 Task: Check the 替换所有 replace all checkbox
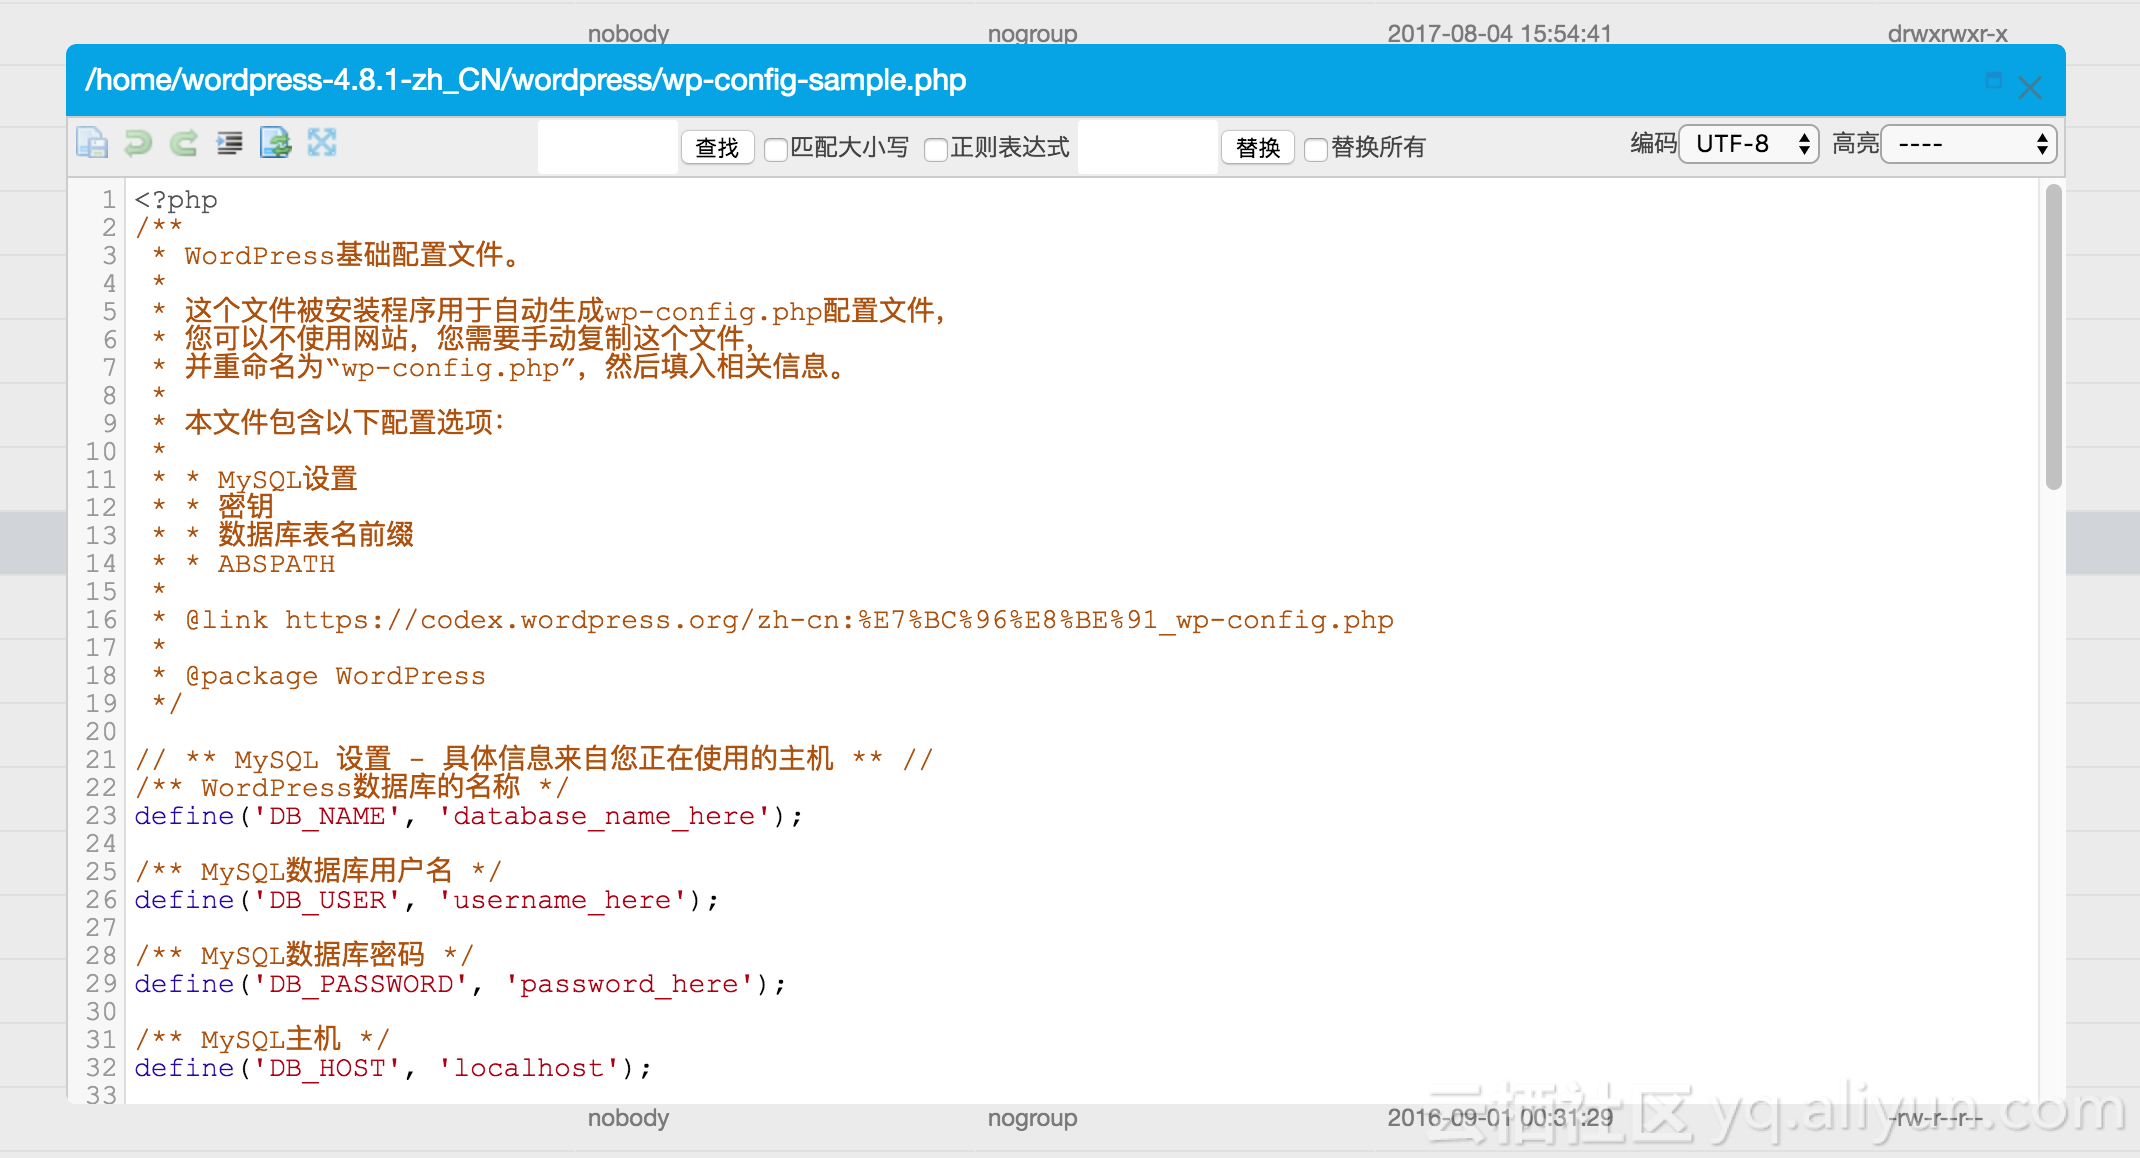1316,149
